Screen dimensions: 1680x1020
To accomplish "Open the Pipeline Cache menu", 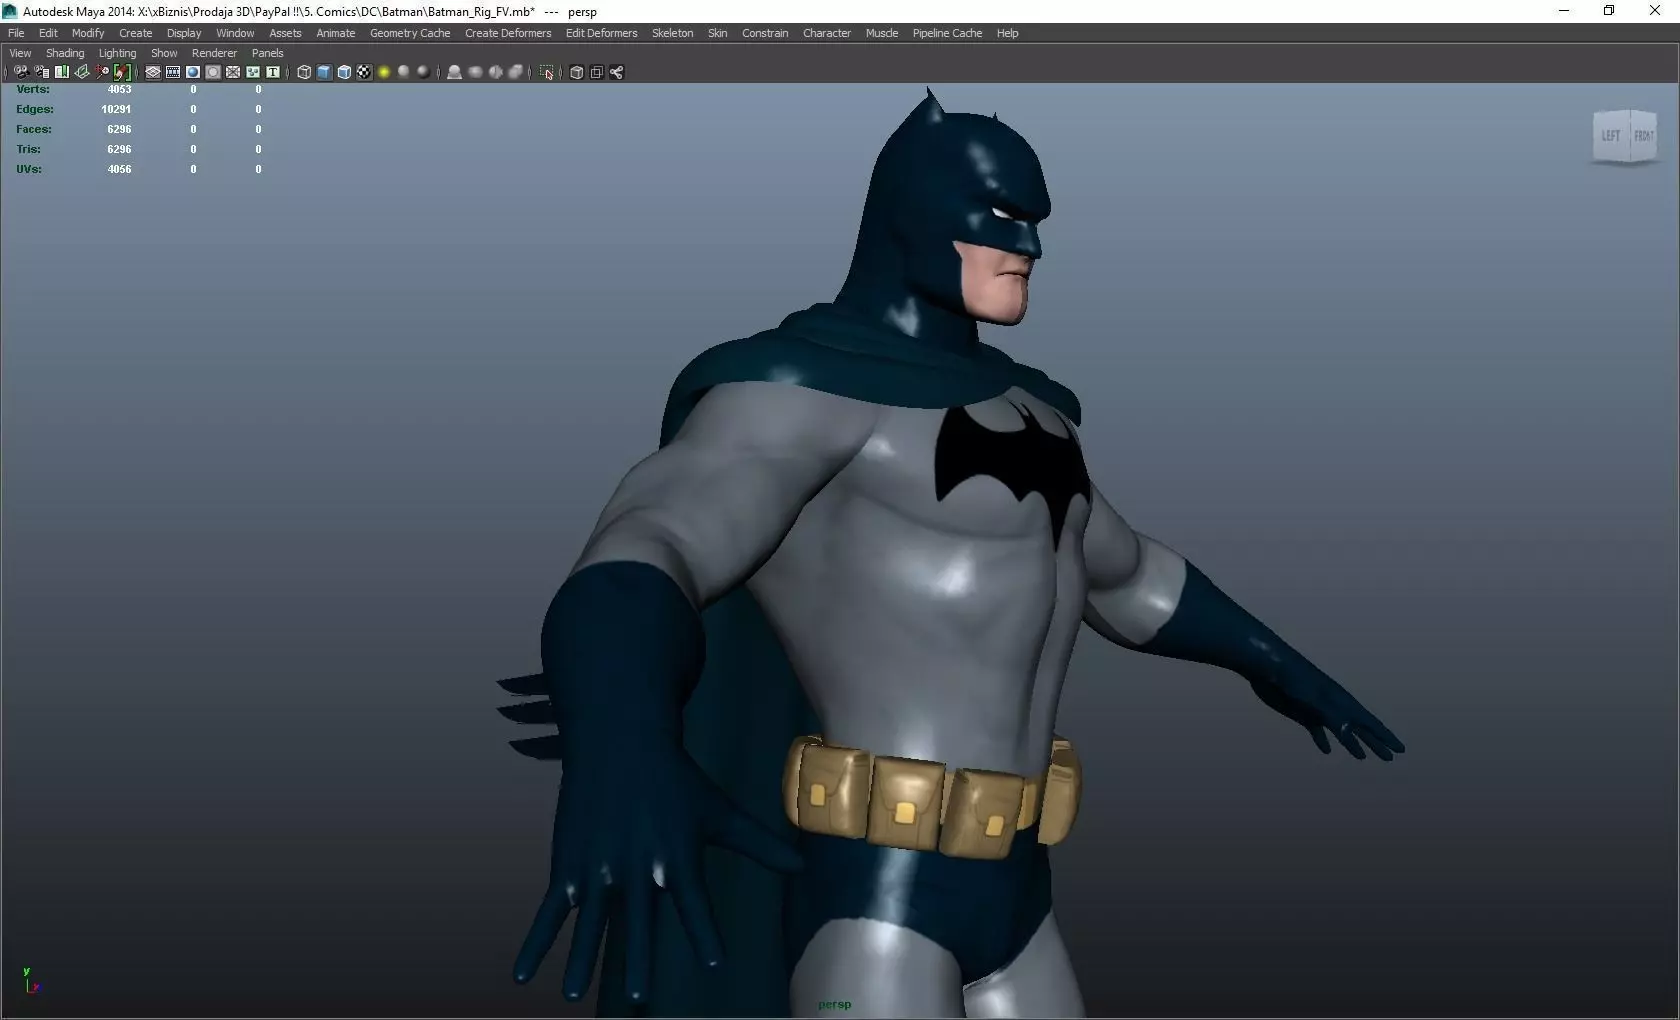I will [x=947, y=33].
